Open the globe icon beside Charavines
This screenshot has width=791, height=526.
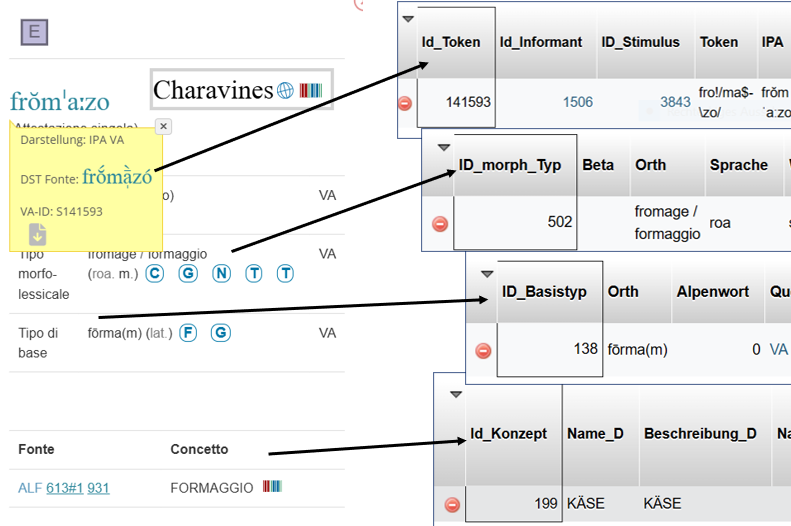(286, 91)
